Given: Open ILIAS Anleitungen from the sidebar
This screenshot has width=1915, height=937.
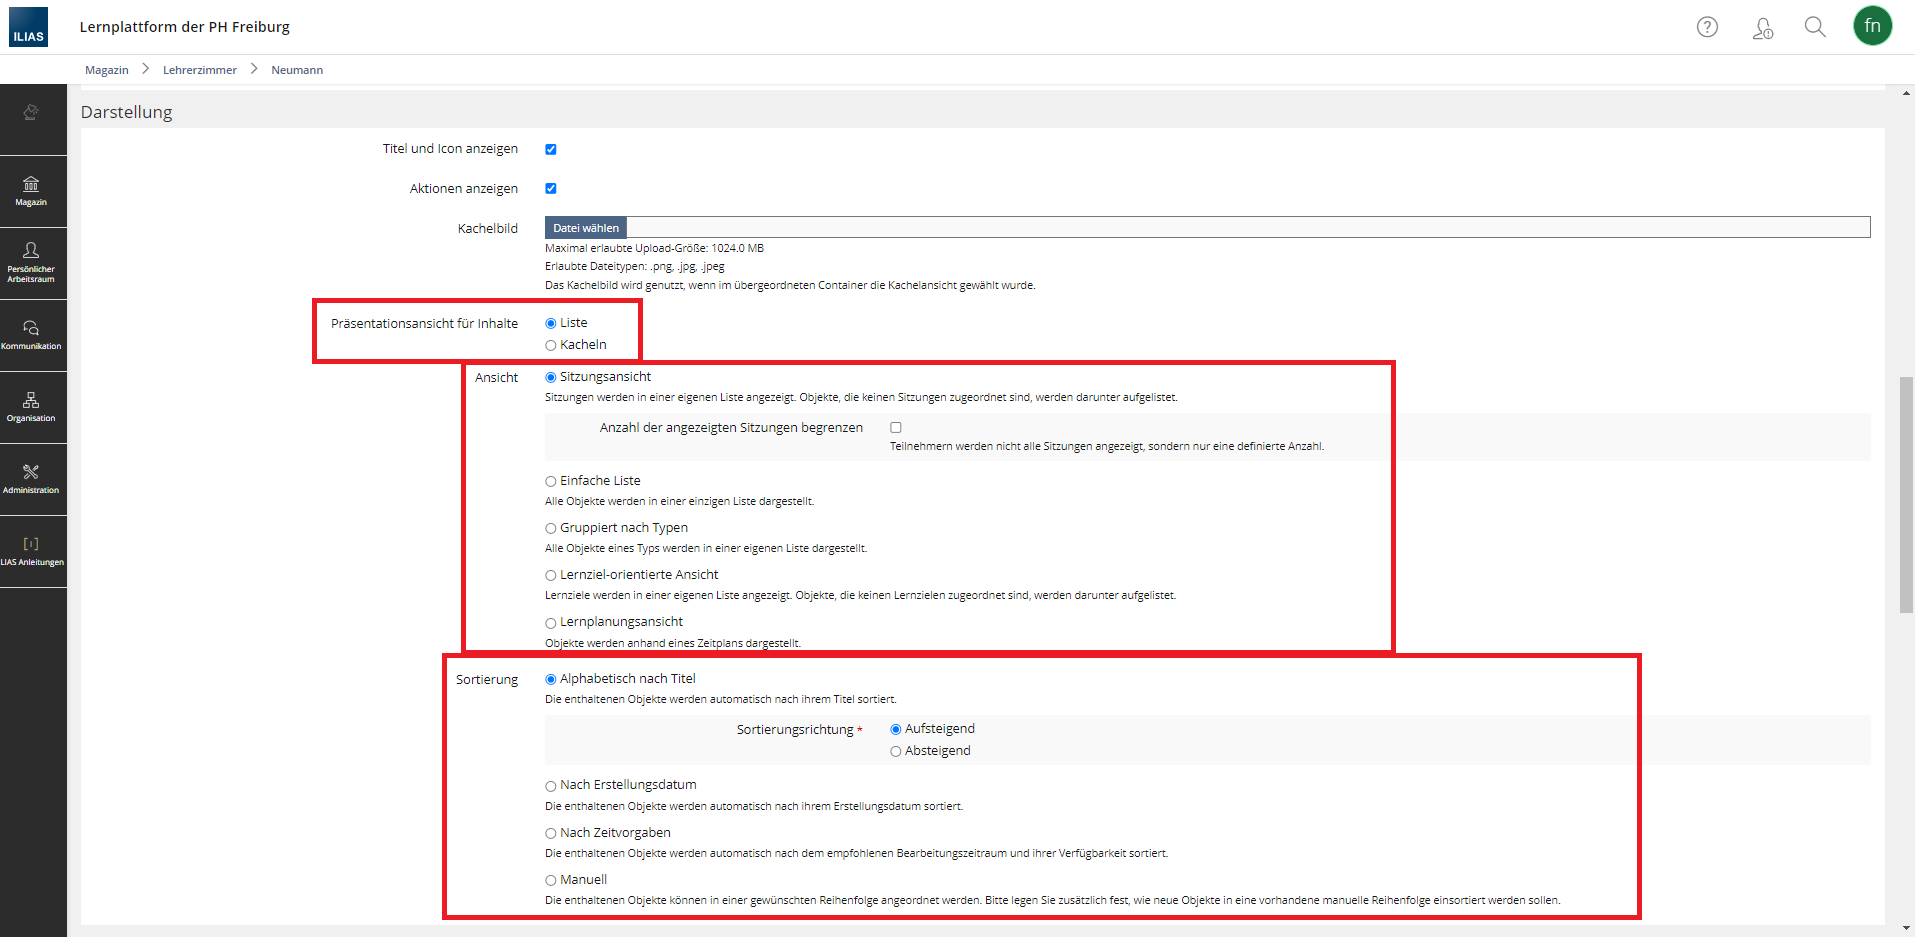Looking at the screenshot, I should tap(31, 550).
